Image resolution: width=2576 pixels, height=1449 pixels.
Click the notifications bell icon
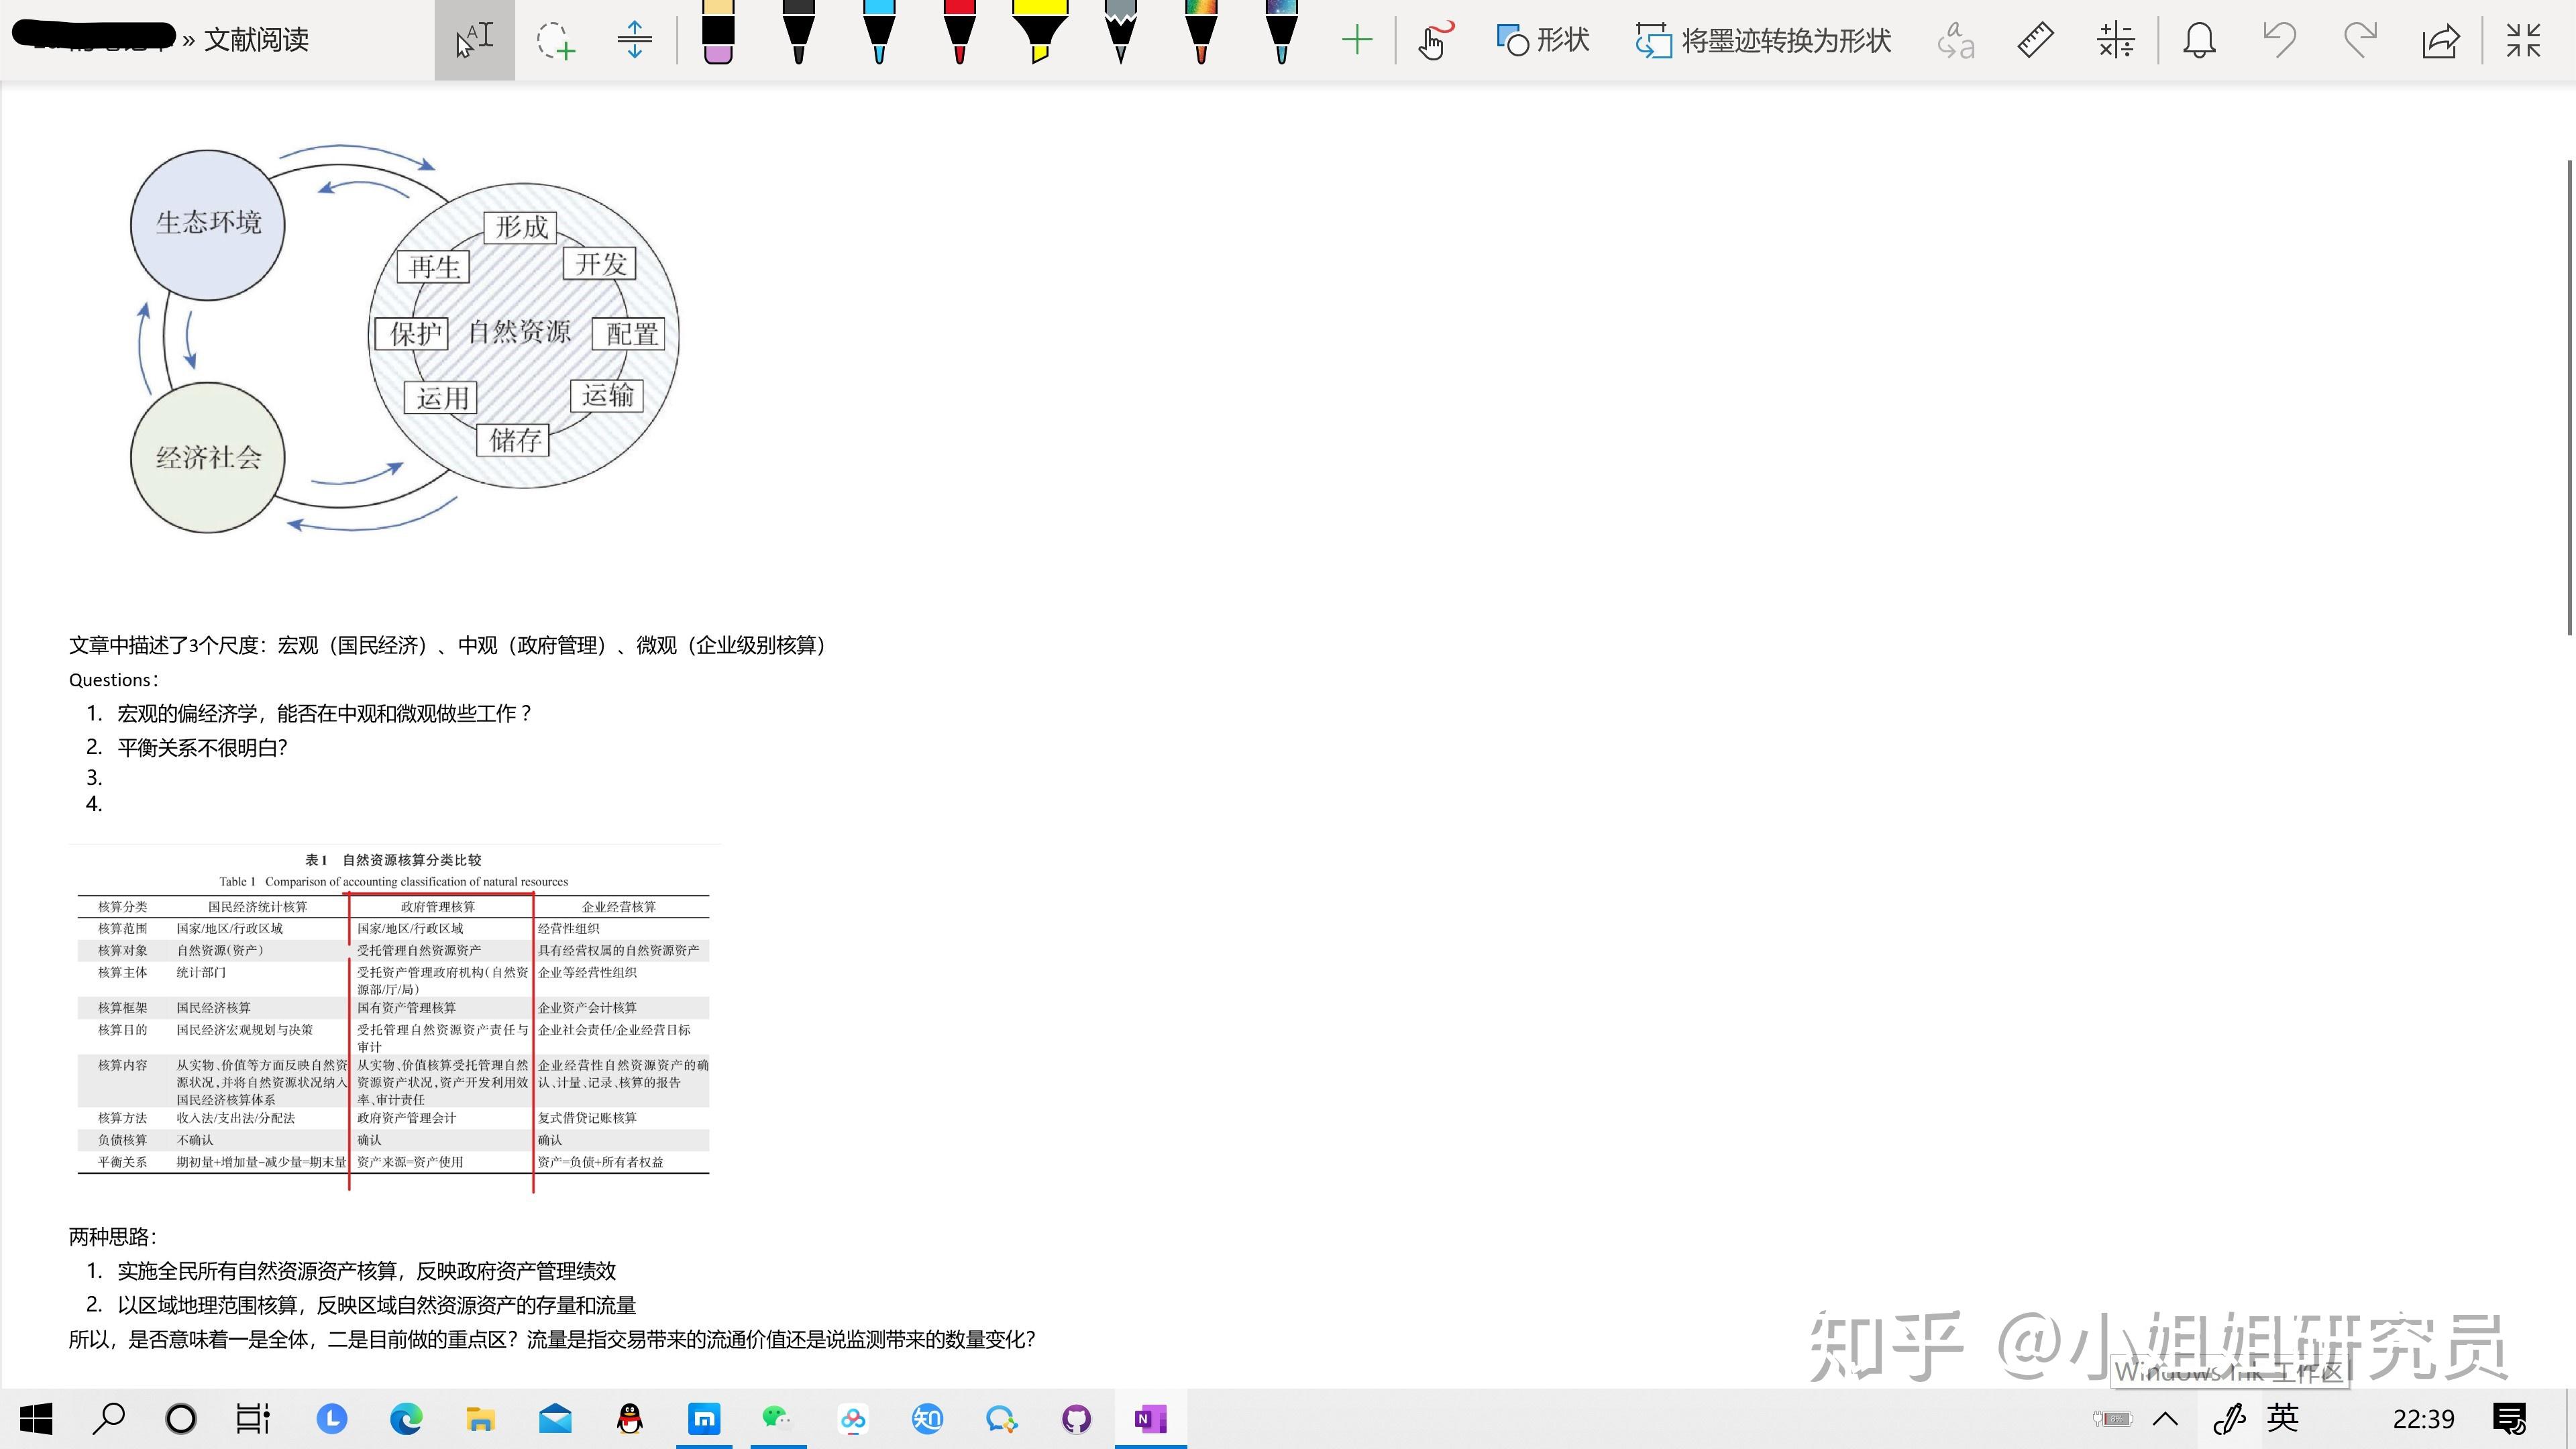point(2199,41)
